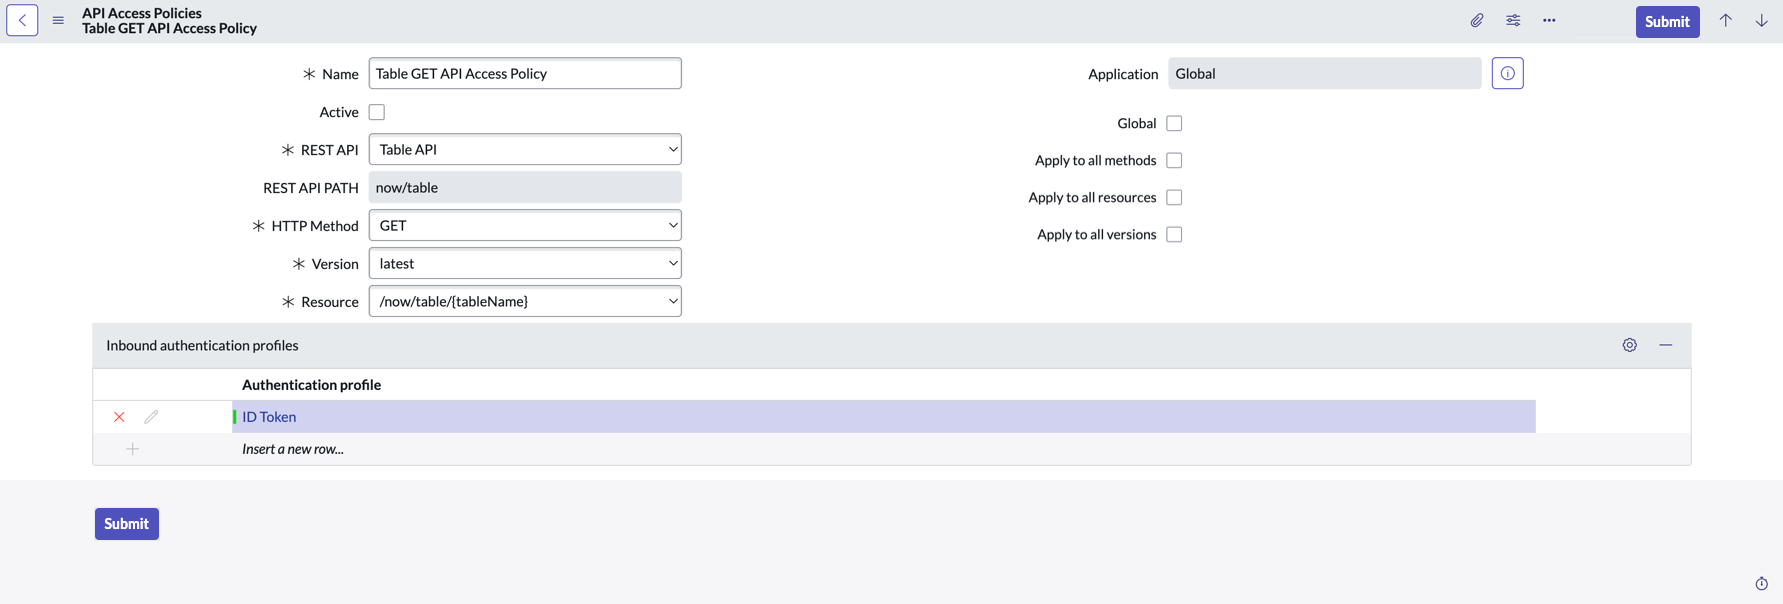Go back using the header back arrow

[22, 21]
